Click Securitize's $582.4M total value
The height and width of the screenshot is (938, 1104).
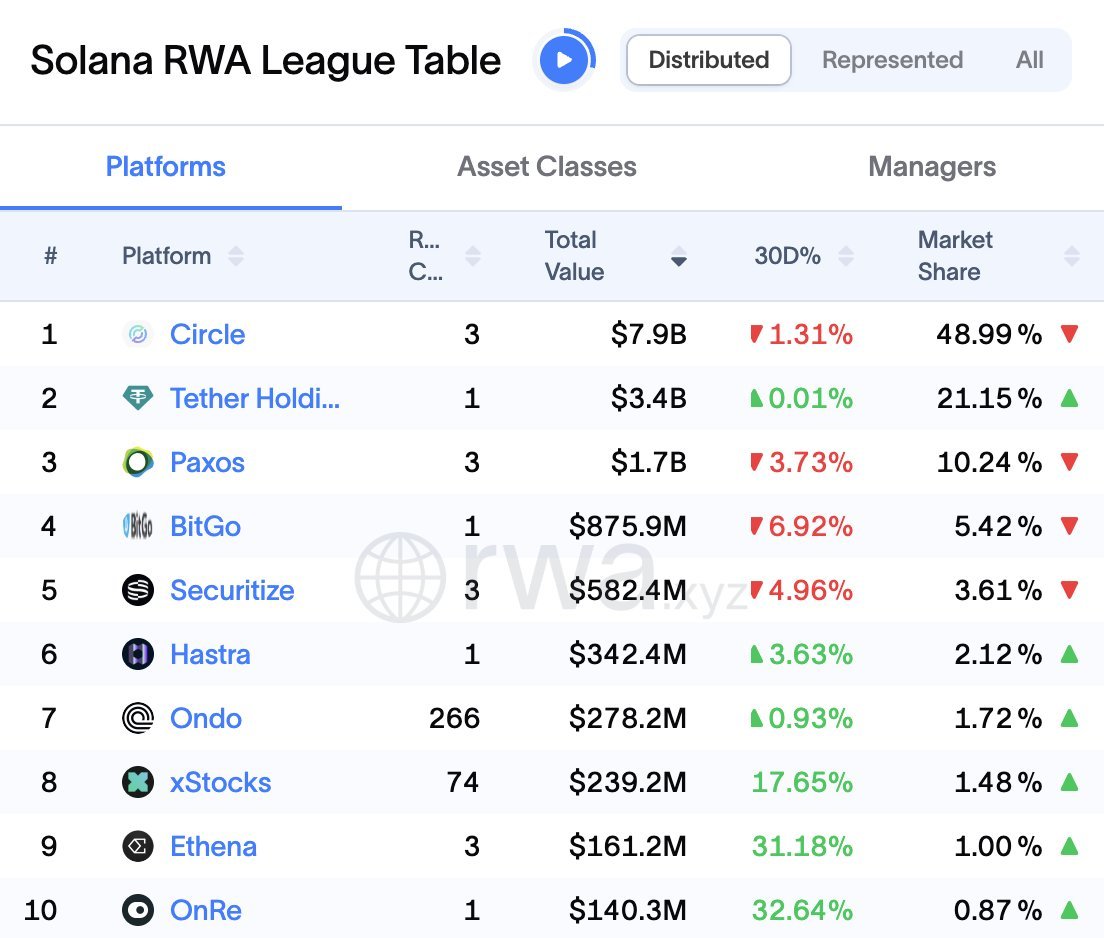(x=627, y=590)
